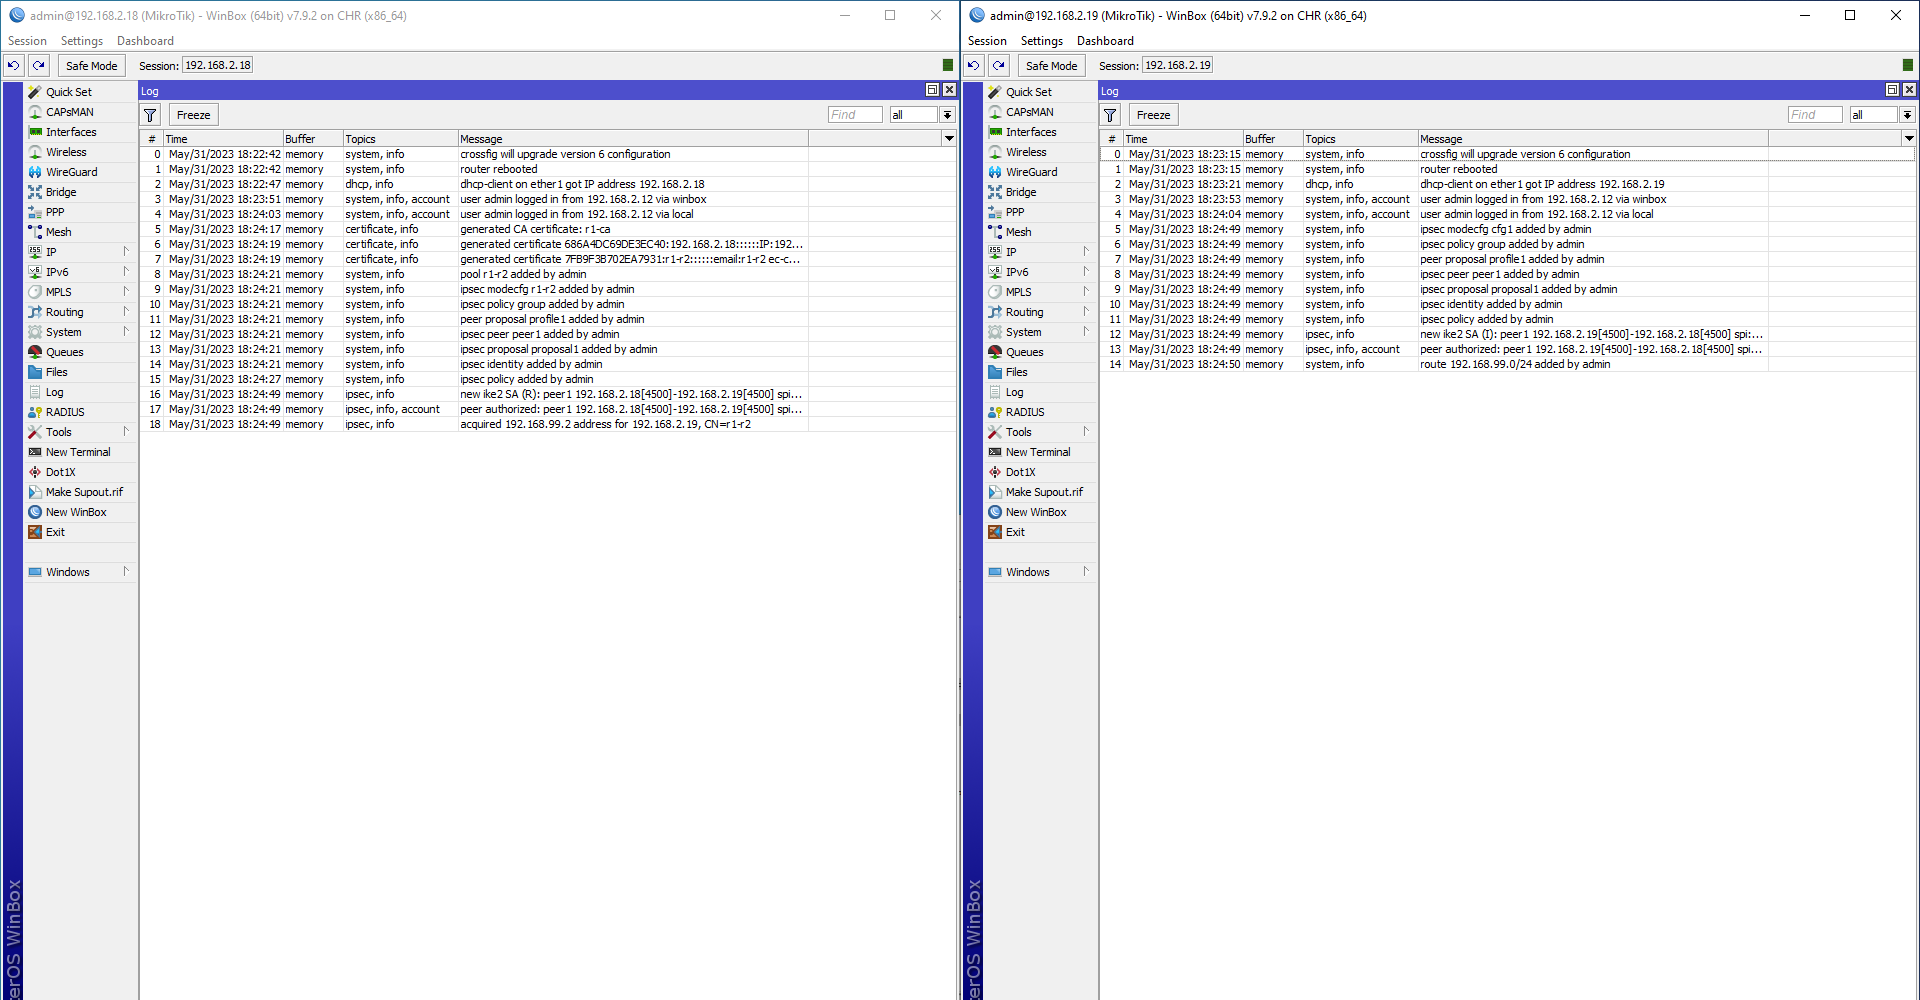Select 'ipsec identity added by admin' row in right Log

[1507, 304]
